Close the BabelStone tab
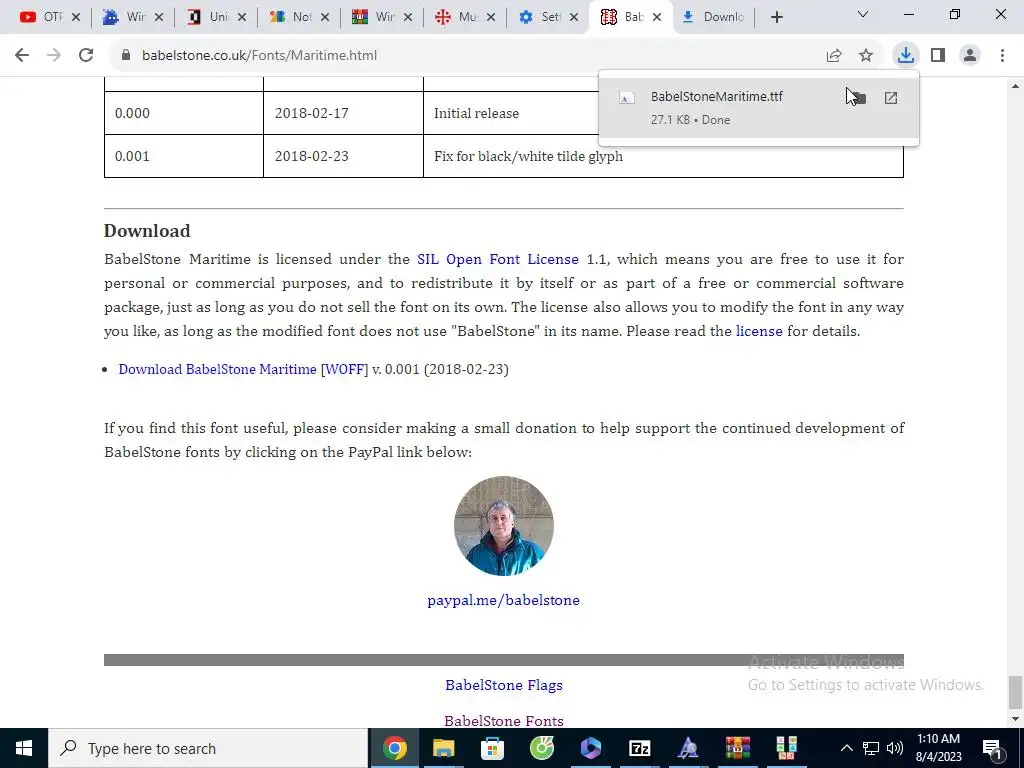The height and width of the screenshot is (768, 1024). point(657,18)
